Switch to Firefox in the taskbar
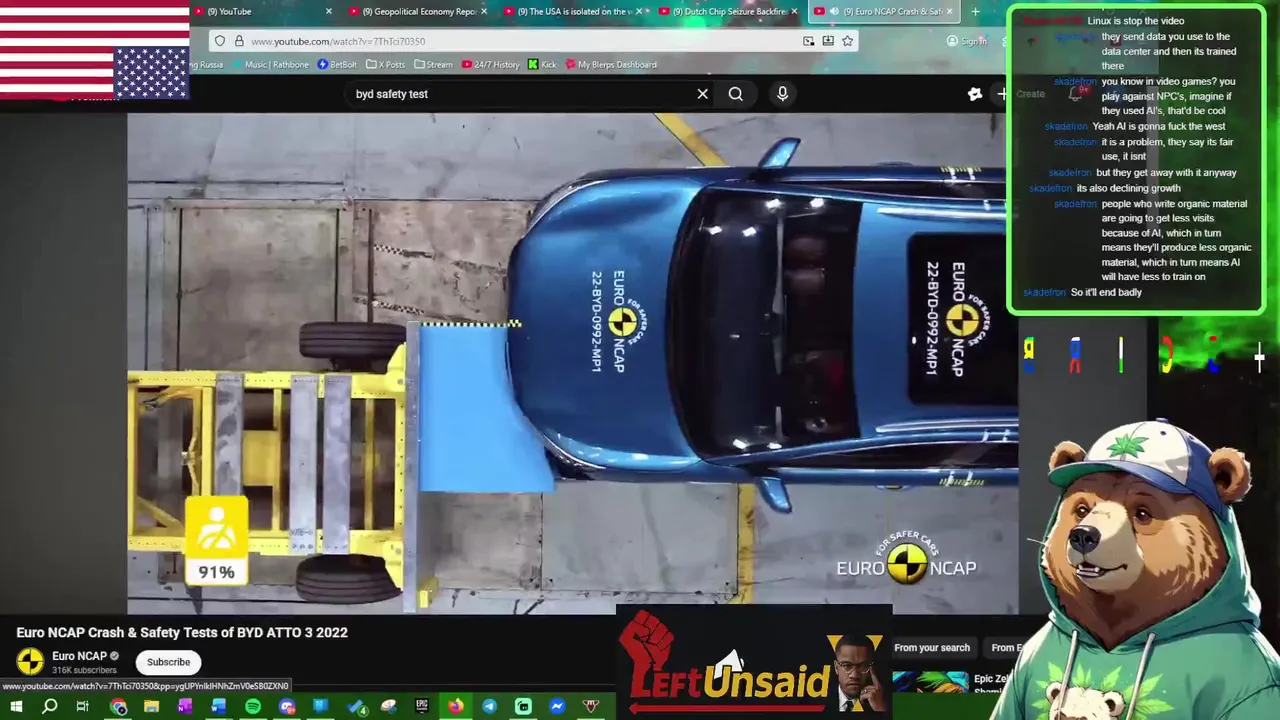Image resolution: width=1280 pixels, height=720 pixels. coord(455,707)
